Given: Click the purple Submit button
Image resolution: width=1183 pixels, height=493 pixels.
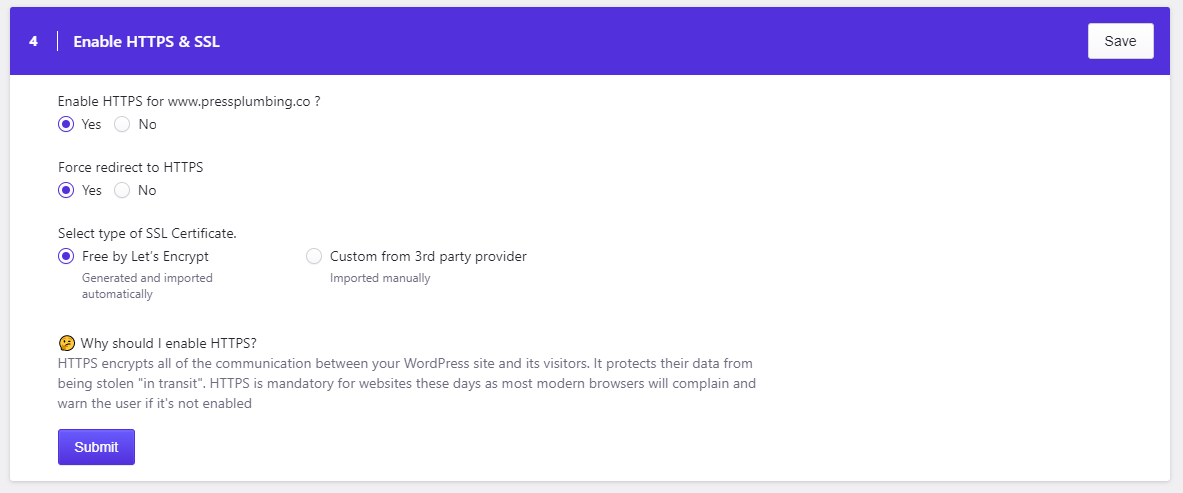Looking at the screenshot, I should pyautogui.click(x=97, y=447).
